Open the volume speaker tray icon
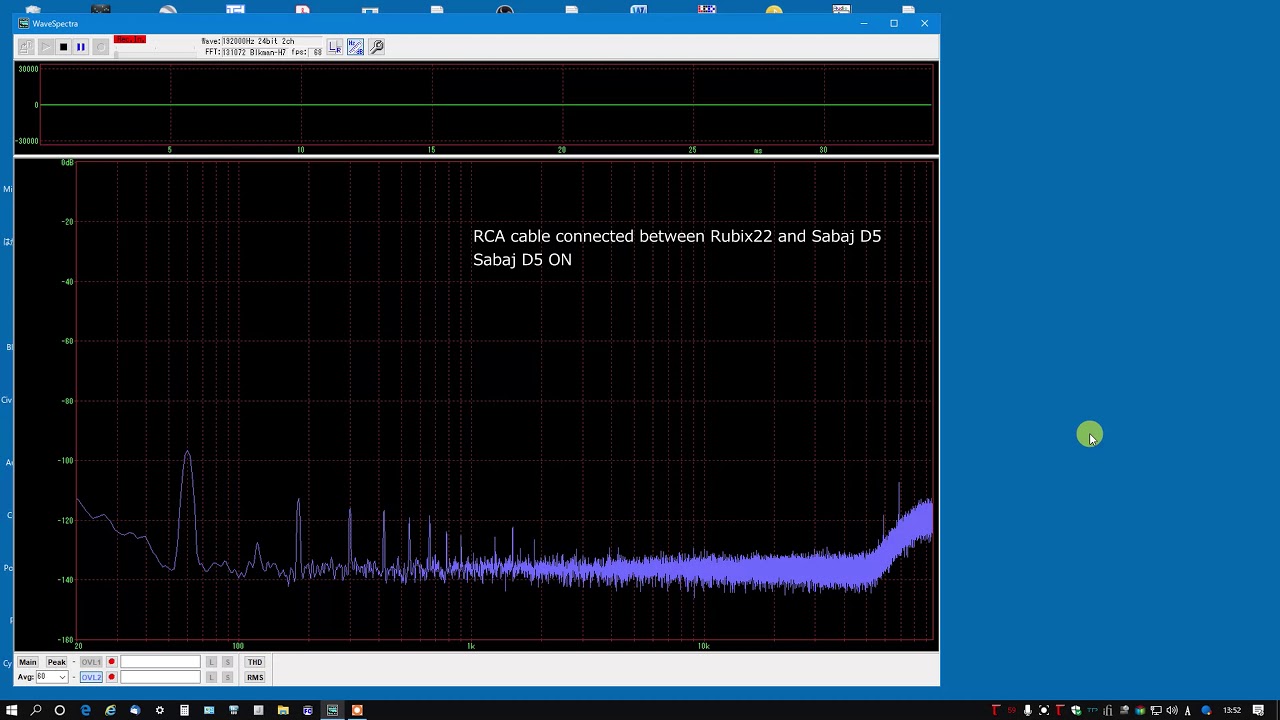1280x720 pixels. pos(1172,710)
